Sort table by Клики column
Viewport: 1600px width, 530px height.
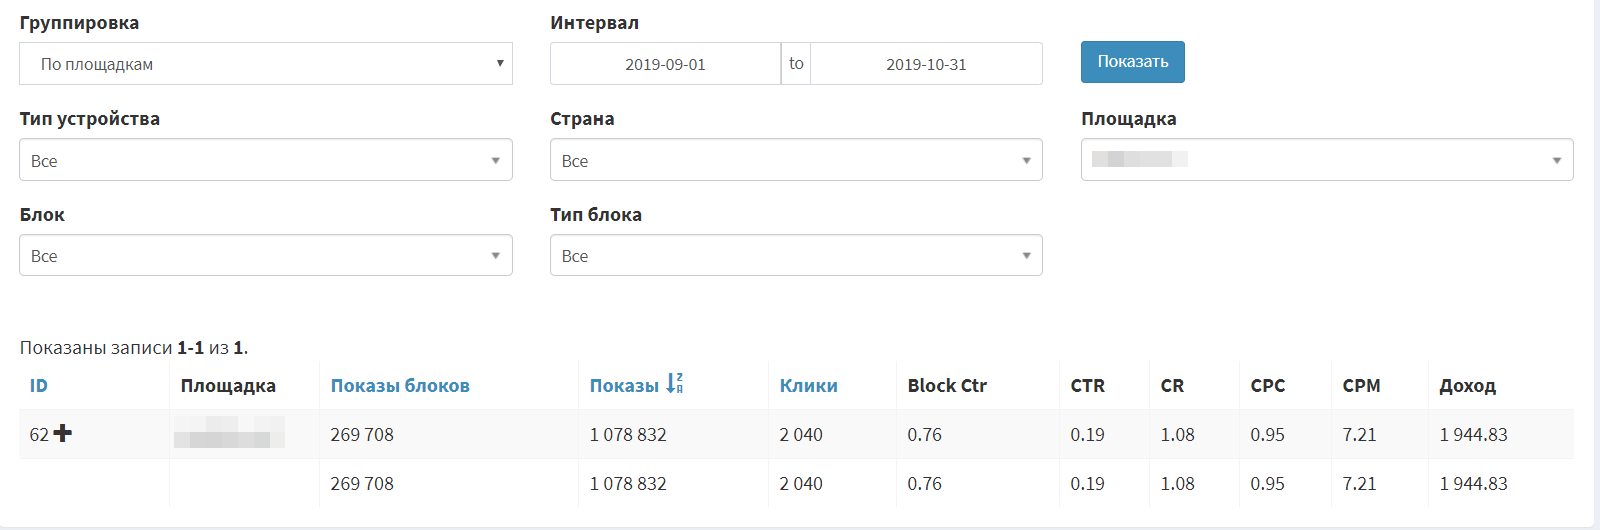(x=809, y=386)
